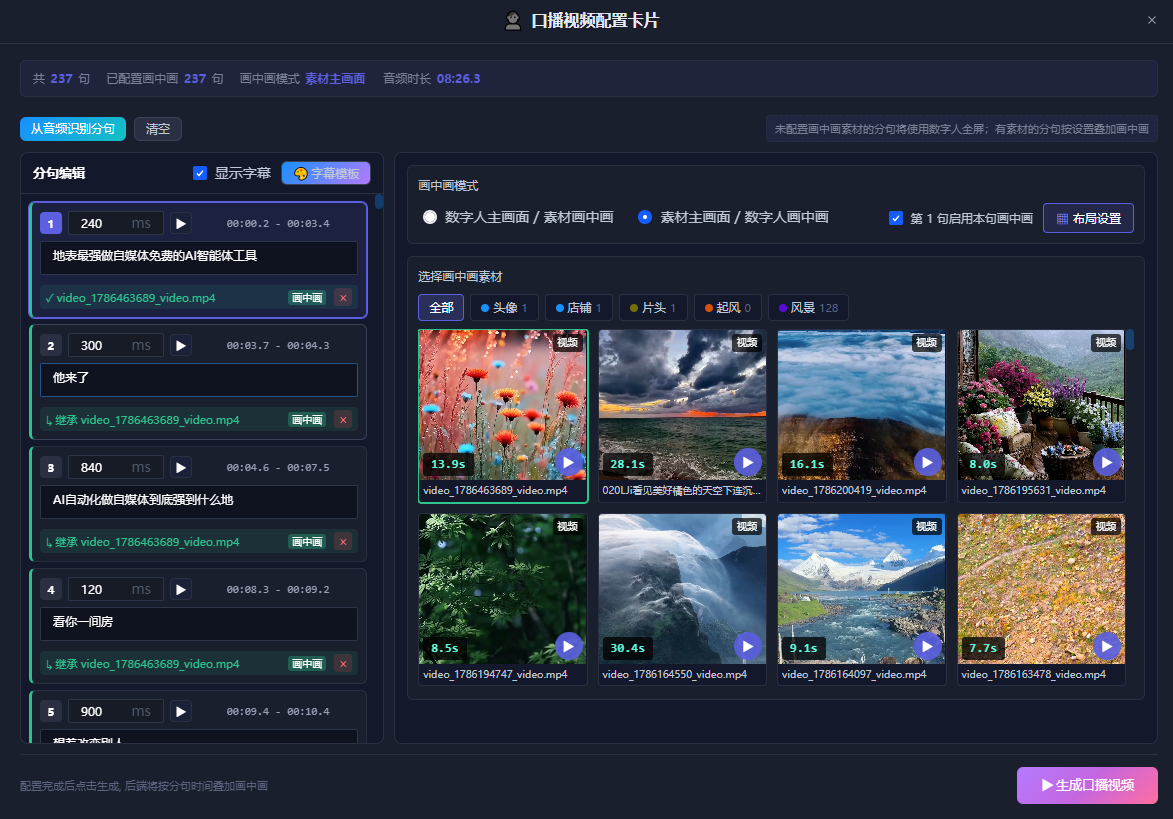Remove inherited material from sentence 4
This screenshot has height=819, width=1173.
coord(343,663)
